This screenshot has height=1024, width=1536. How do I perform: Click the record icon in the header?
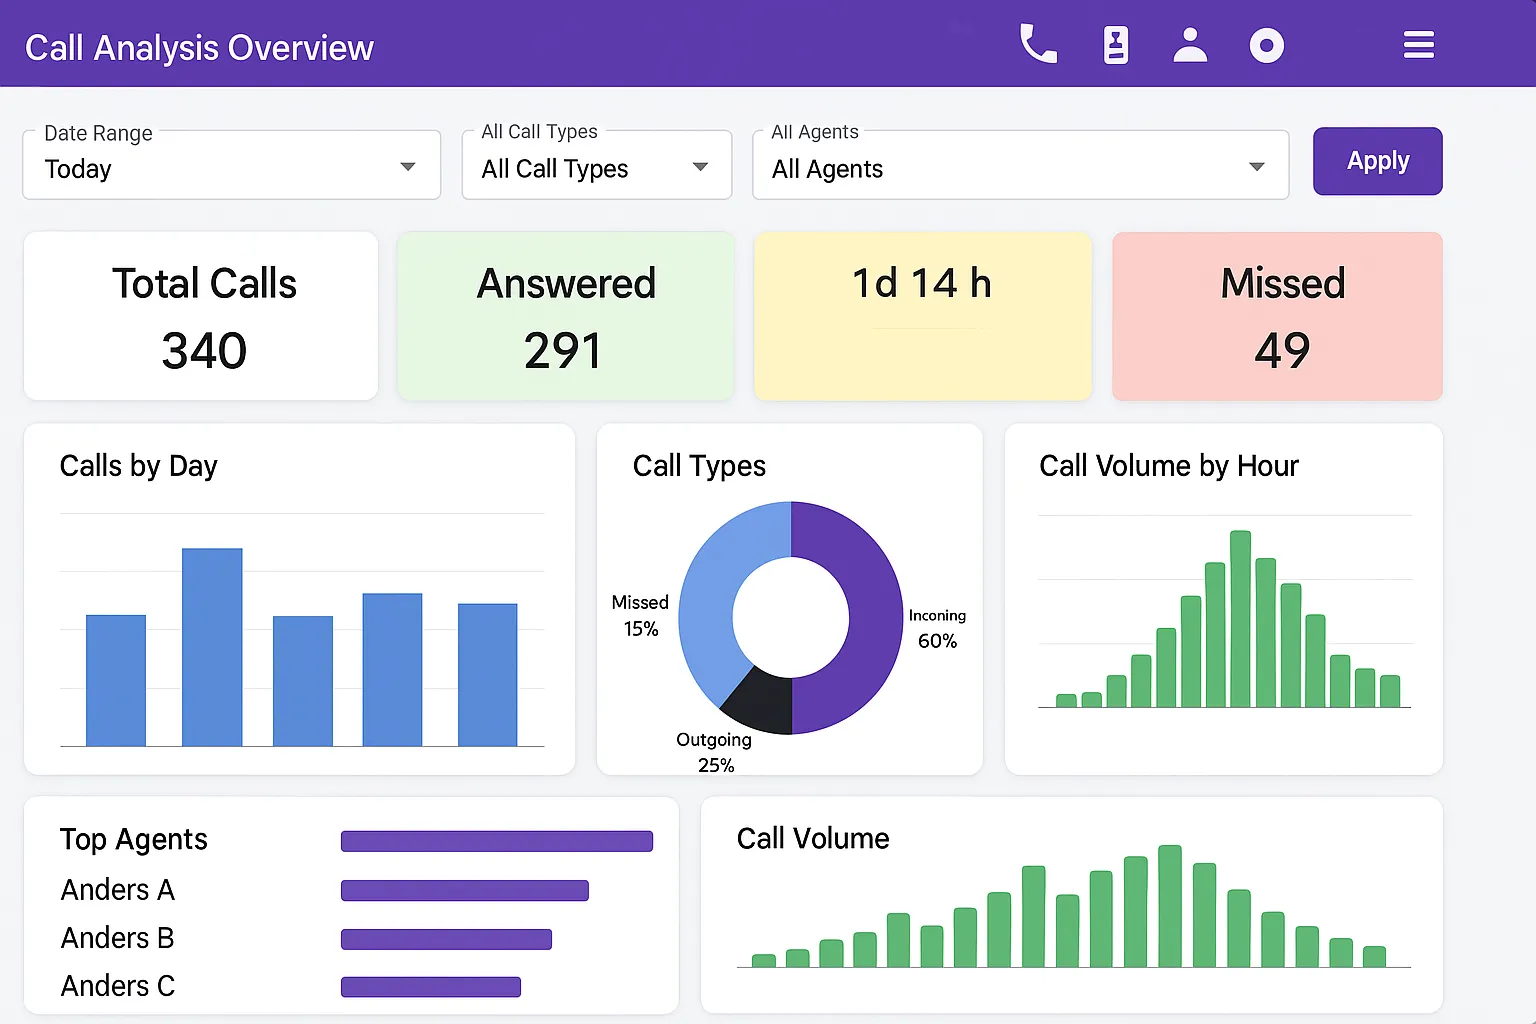click(1266, 44)
